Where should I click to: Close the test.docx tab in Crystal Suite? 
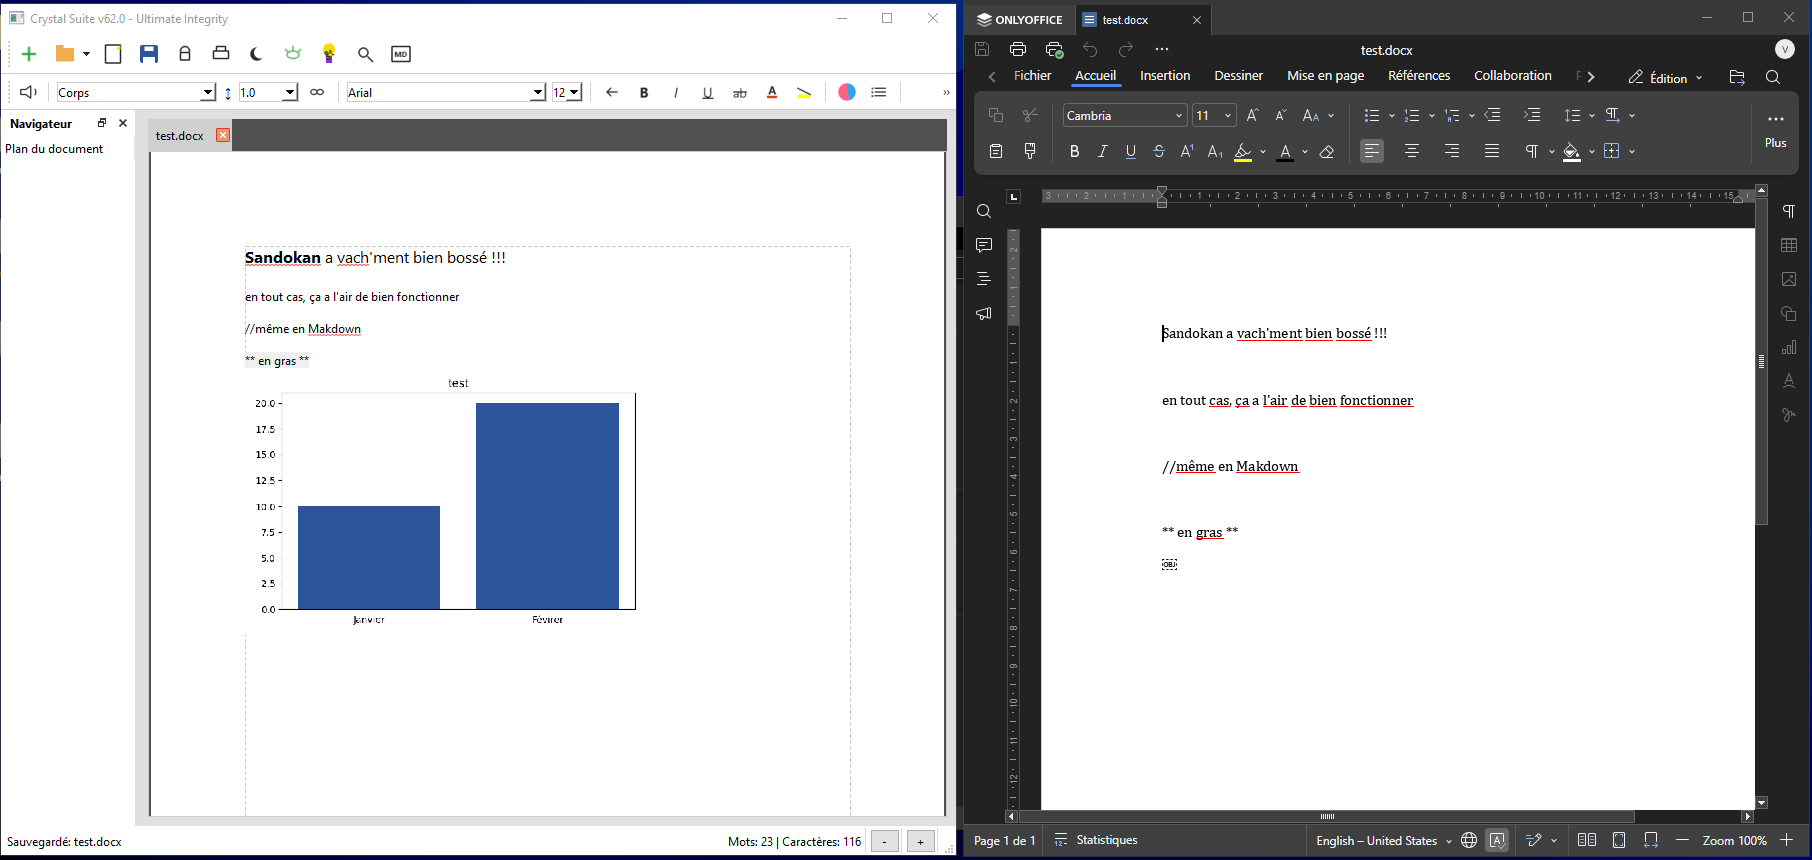tap(223, 135)
